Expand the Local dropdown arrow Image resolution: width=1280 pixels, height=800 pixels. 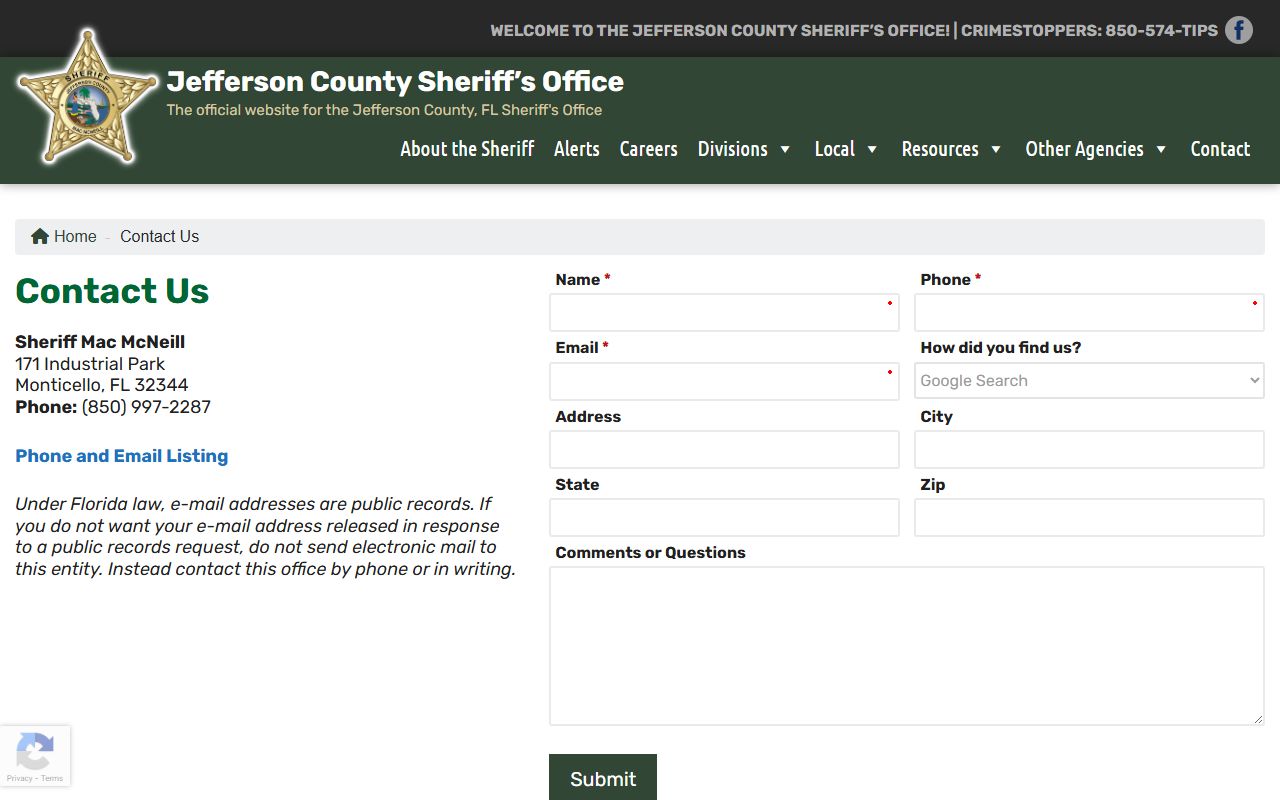[x=872, y=149]
